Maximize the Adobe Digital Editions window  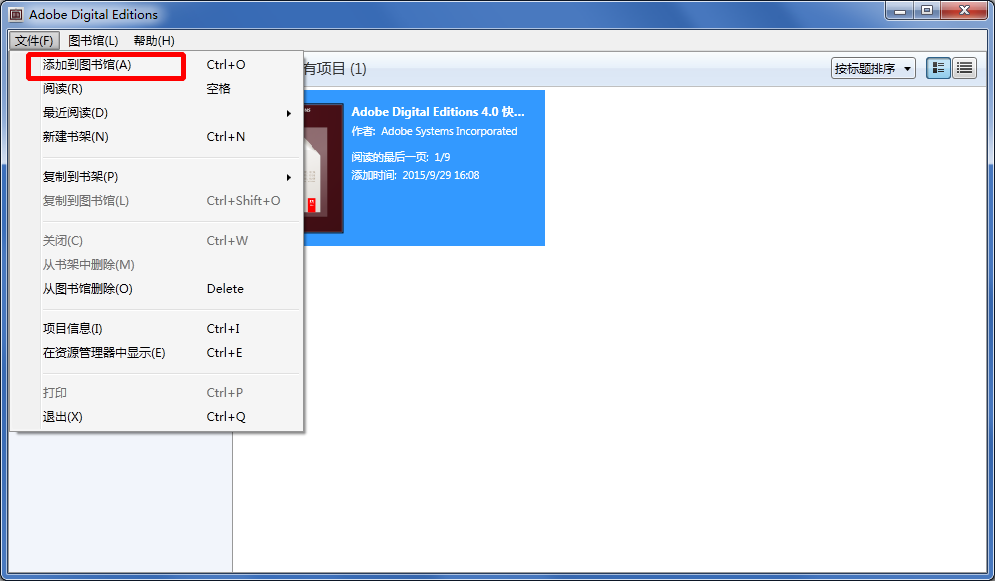pos(927,10)
